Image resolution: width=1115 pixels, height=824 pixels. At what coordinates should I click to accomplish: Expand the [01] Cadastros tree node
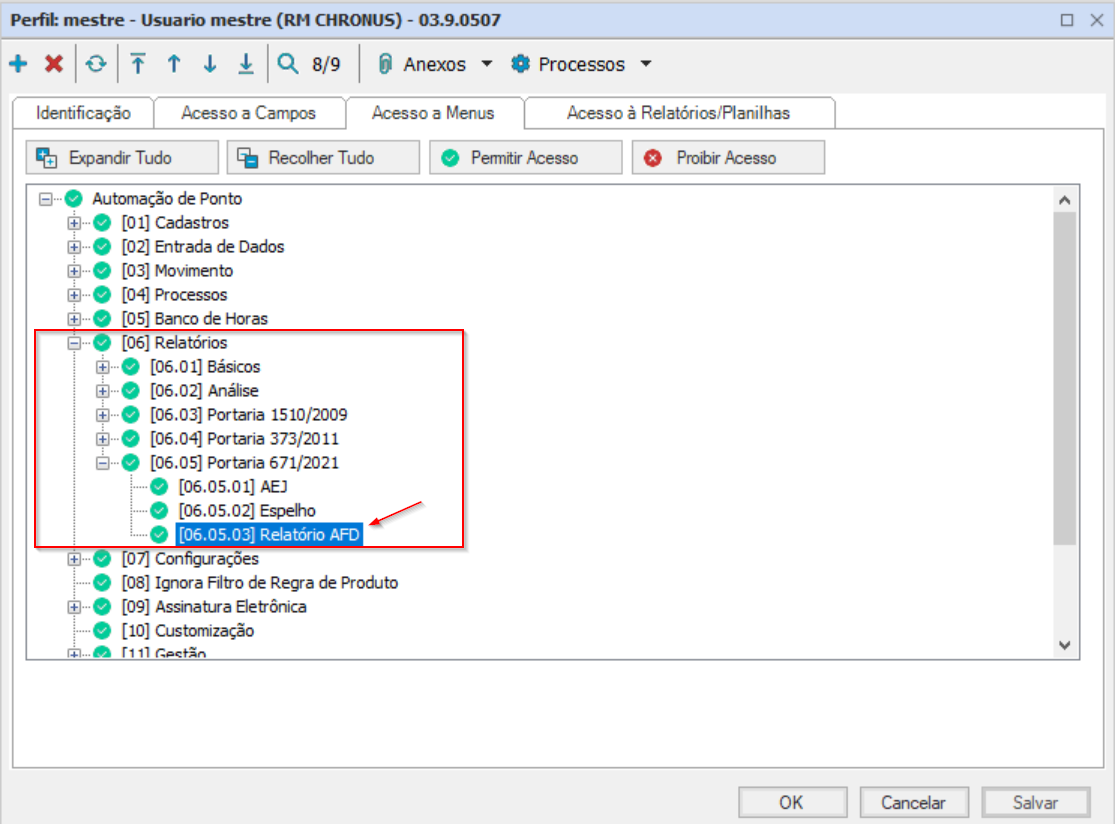[x=74, y=223]
